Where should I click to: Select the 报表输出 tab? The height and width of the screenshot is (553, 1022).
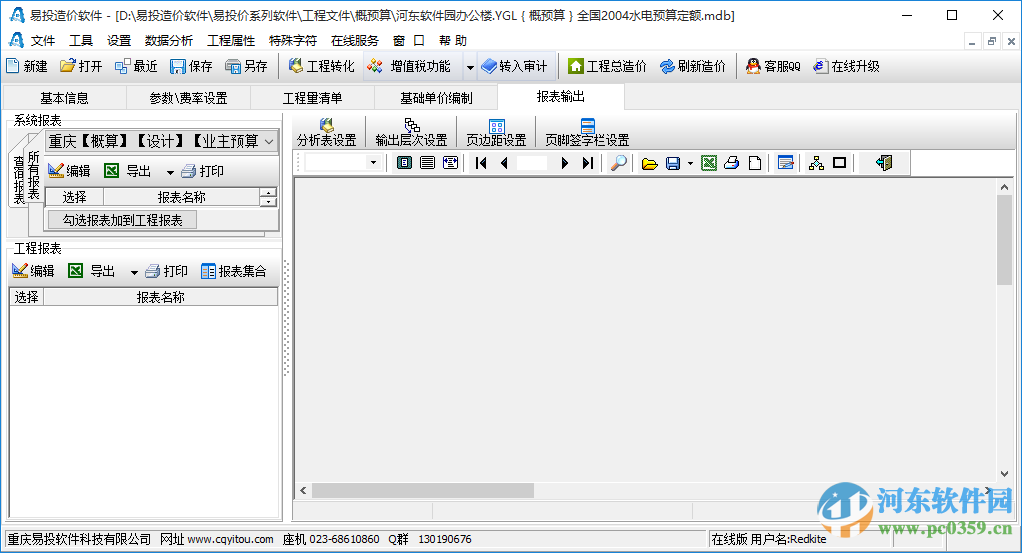[x=561, y=97]
